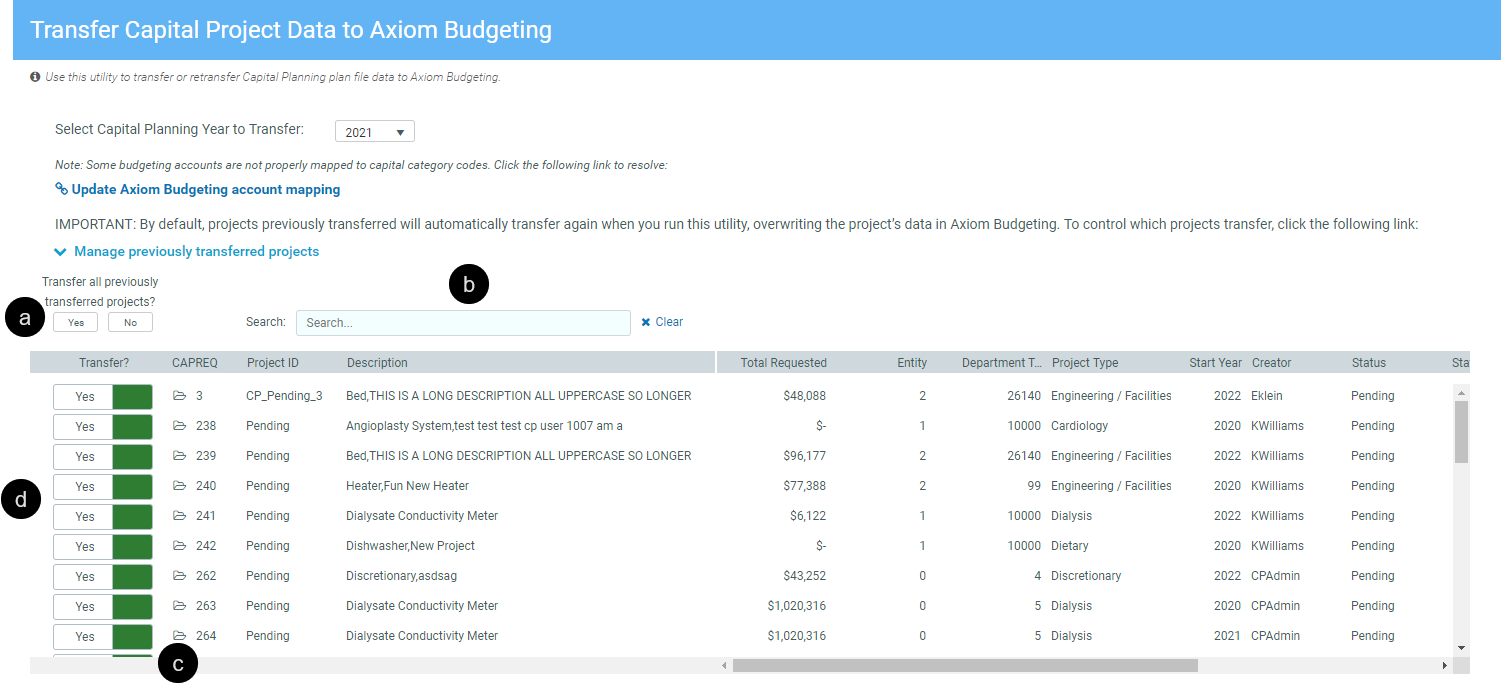
Task: Sort by the Status column header
Action: point(1368,363)
